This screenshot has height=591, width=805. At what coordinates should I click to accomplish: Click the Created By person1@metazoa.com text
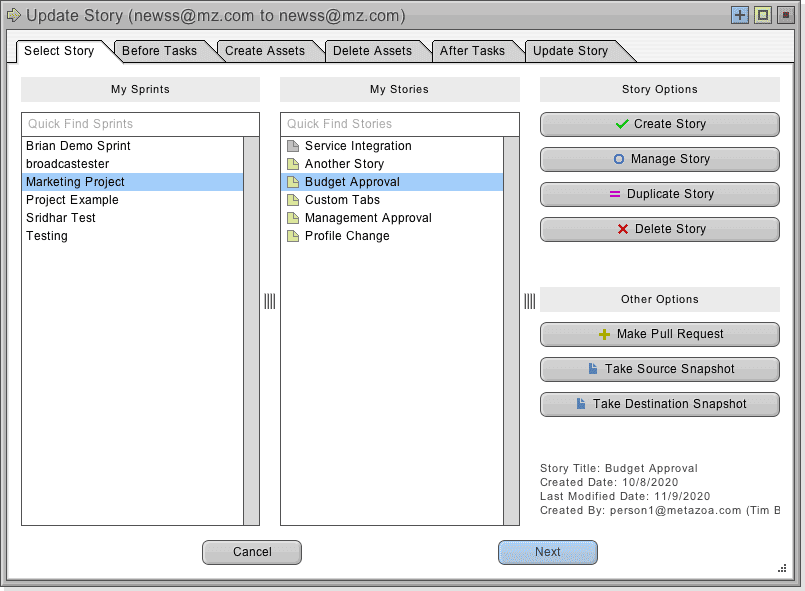click(x=660, y=510)
